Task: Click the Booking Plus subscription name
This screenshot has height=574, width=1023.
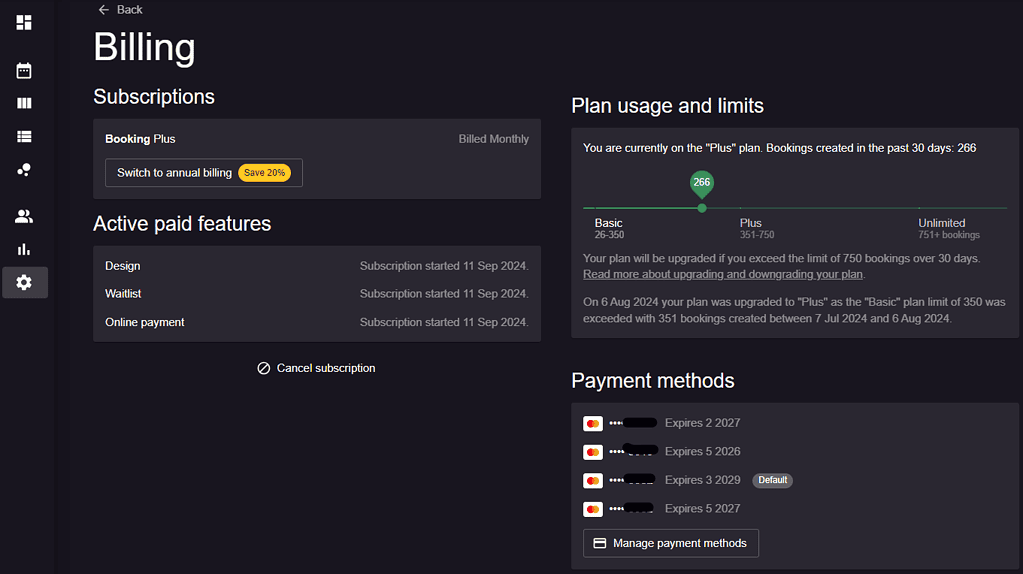Action: pos(140,139)
